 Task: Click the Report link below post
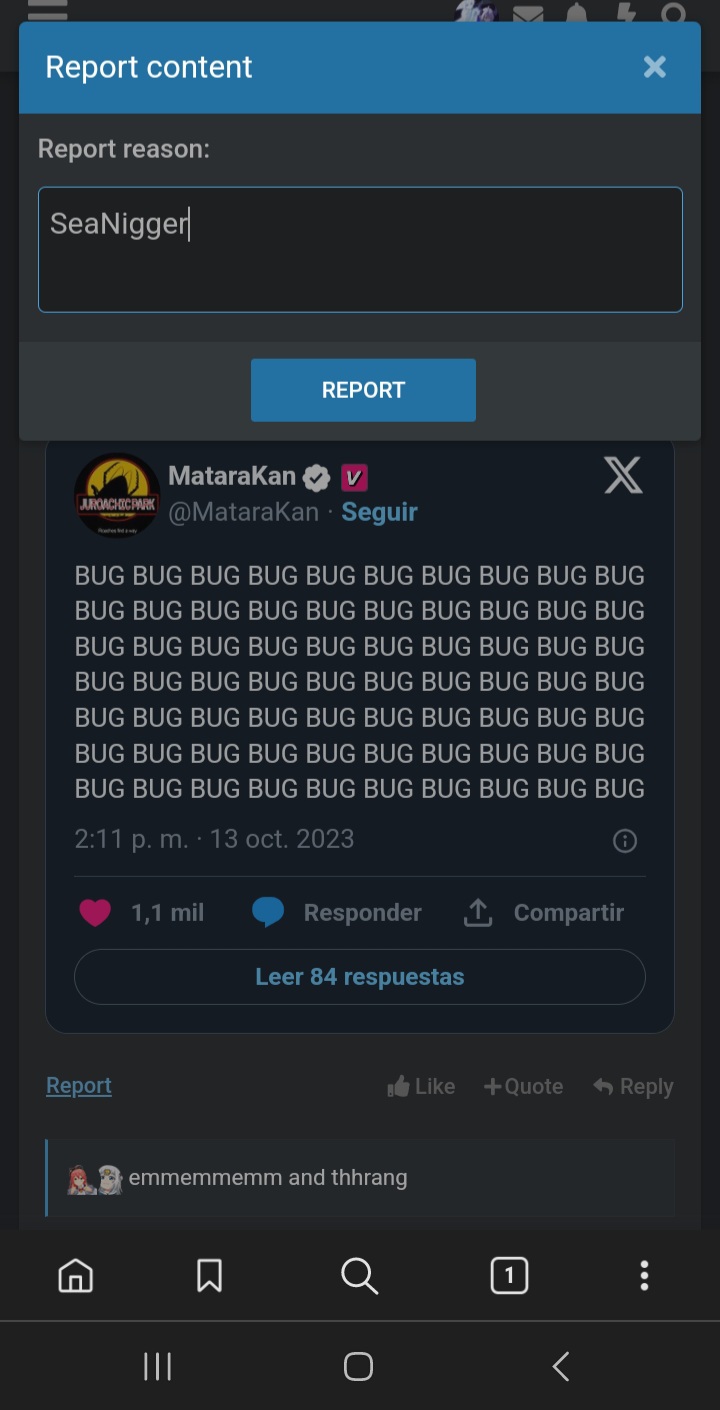tap(79, 1085)
